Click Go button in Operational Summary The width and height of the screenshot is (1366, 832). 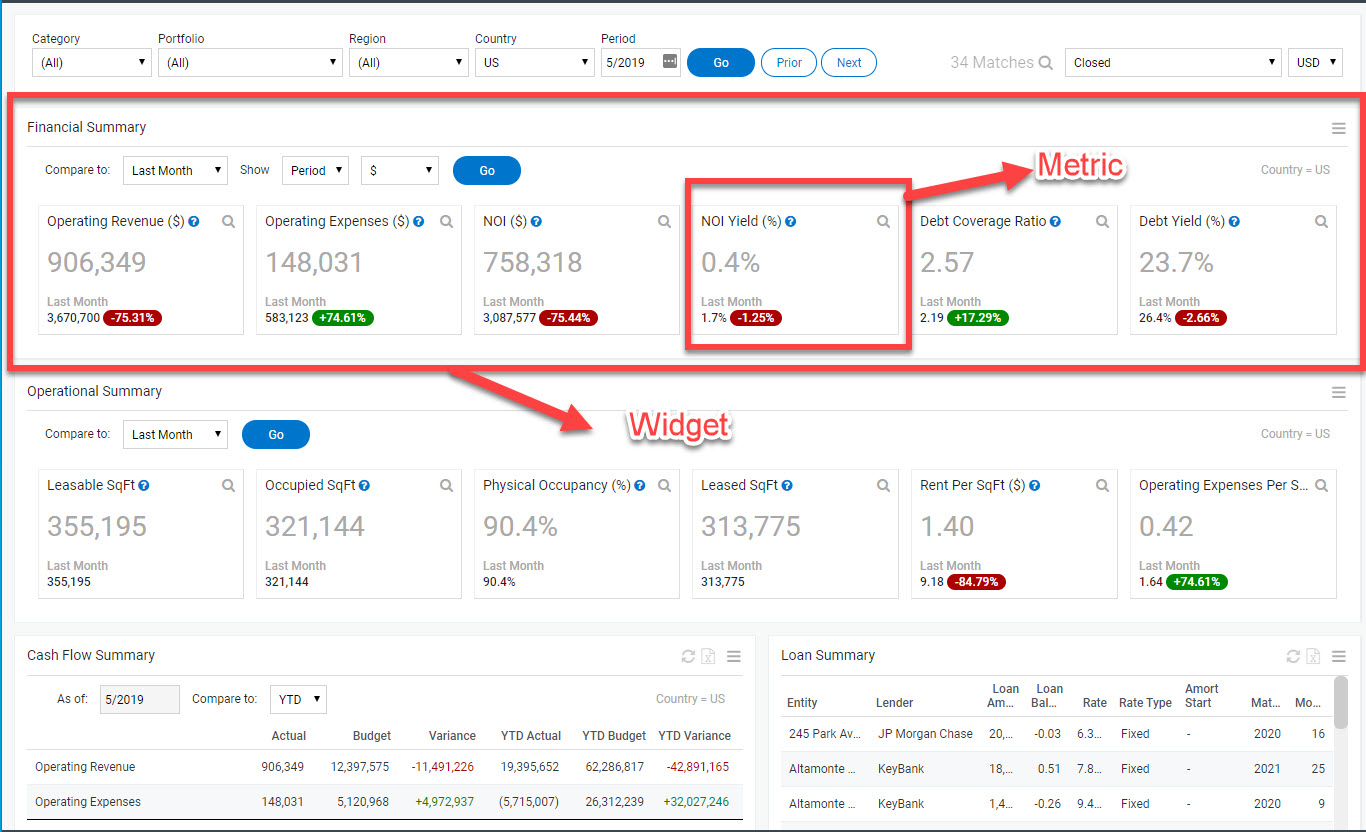(276, 435)
